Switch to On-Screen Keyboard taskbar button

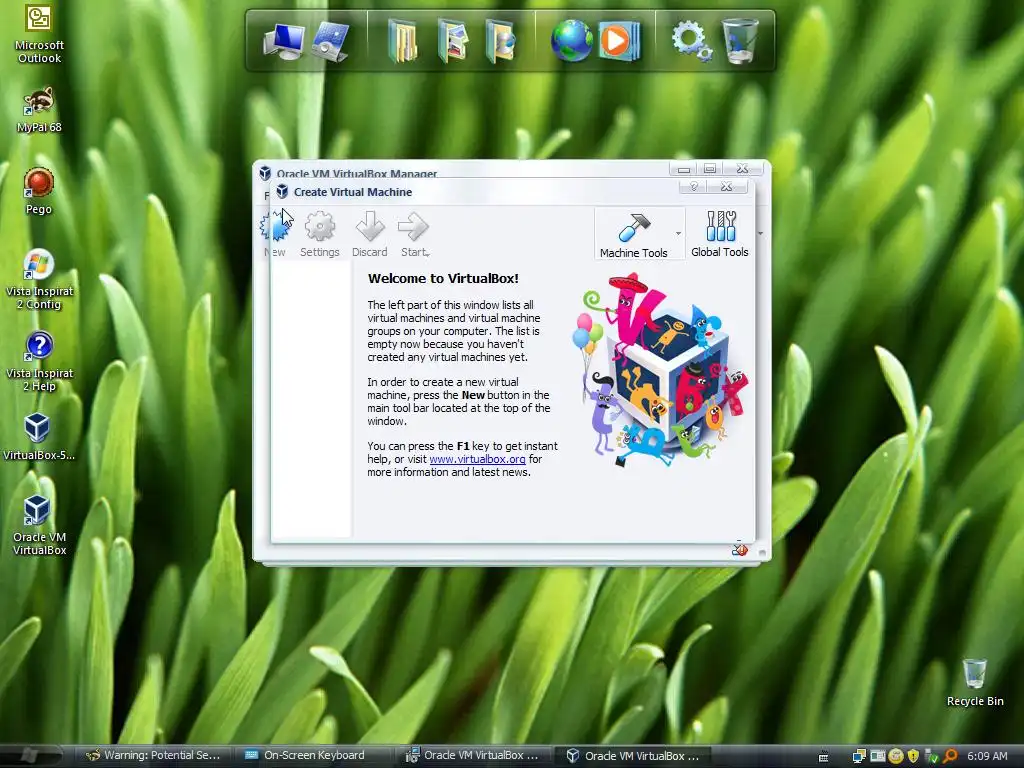tap(311, 756)
